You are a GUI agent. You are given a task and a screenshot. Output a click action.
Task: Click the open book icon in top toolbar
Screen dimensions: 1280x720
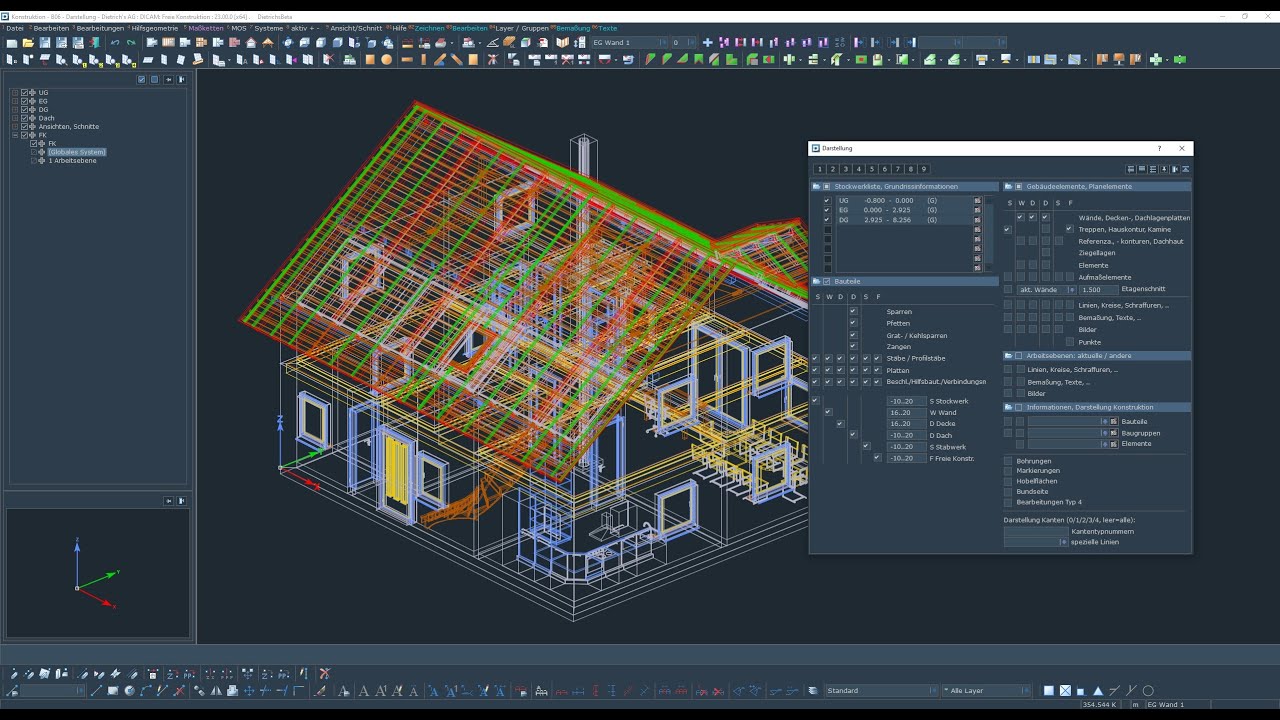(x=563, y=43)
